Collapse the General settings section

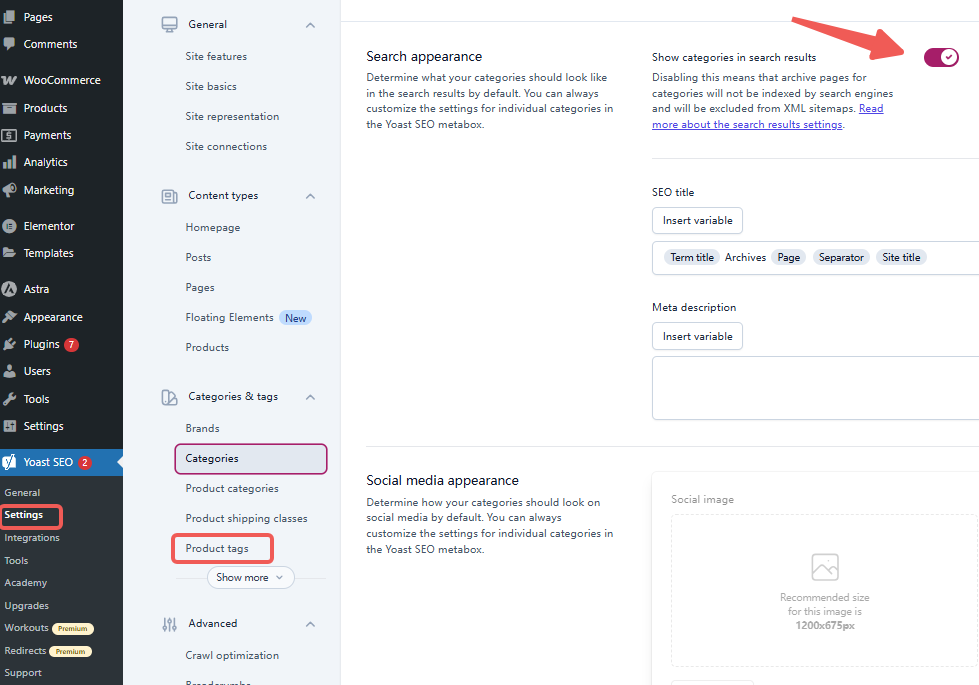[310, 25]
